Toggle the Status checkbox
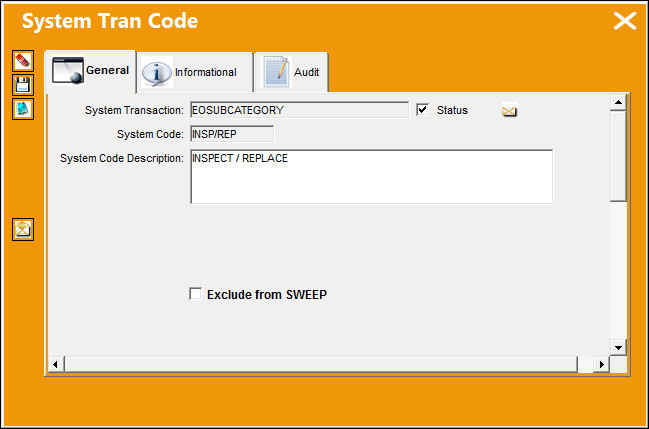This screenshot has height=429, width=649. coord(422,110)
